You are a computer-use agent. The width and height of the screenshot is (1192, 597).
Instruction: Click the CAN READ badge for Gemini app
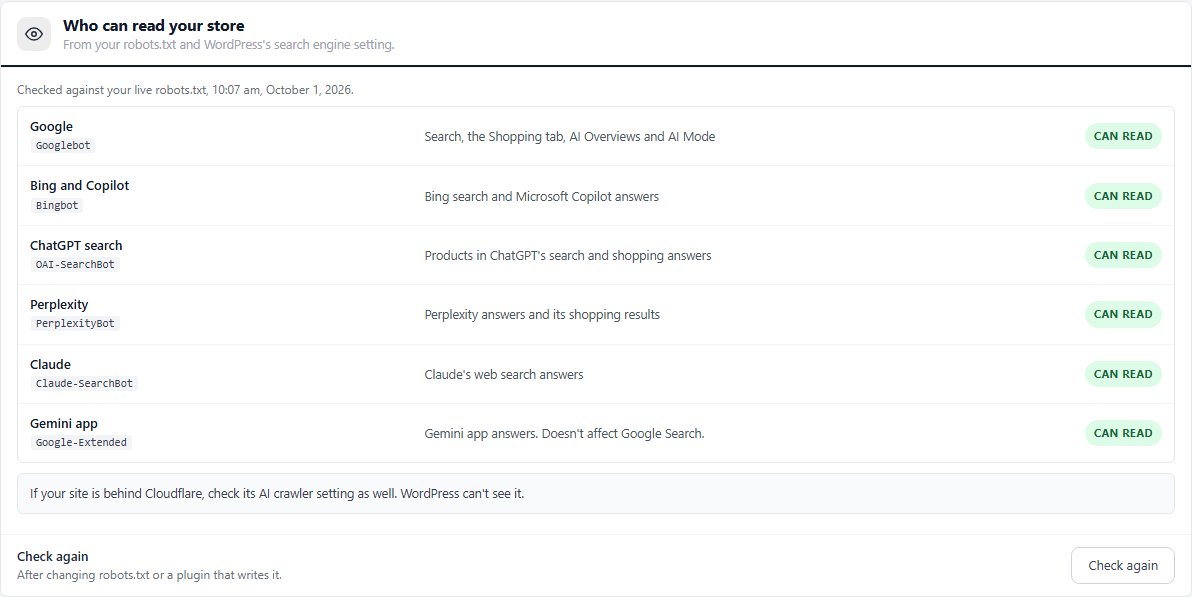(x=1123, y=433)
